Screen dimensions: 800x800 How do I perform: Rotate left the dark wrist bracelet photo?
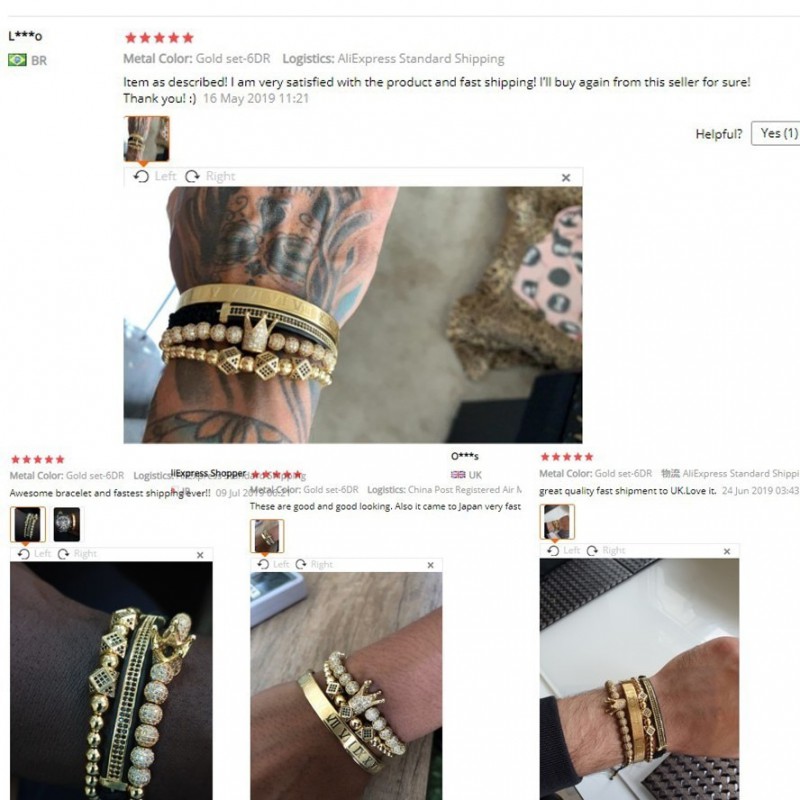[x=35, y=554]
